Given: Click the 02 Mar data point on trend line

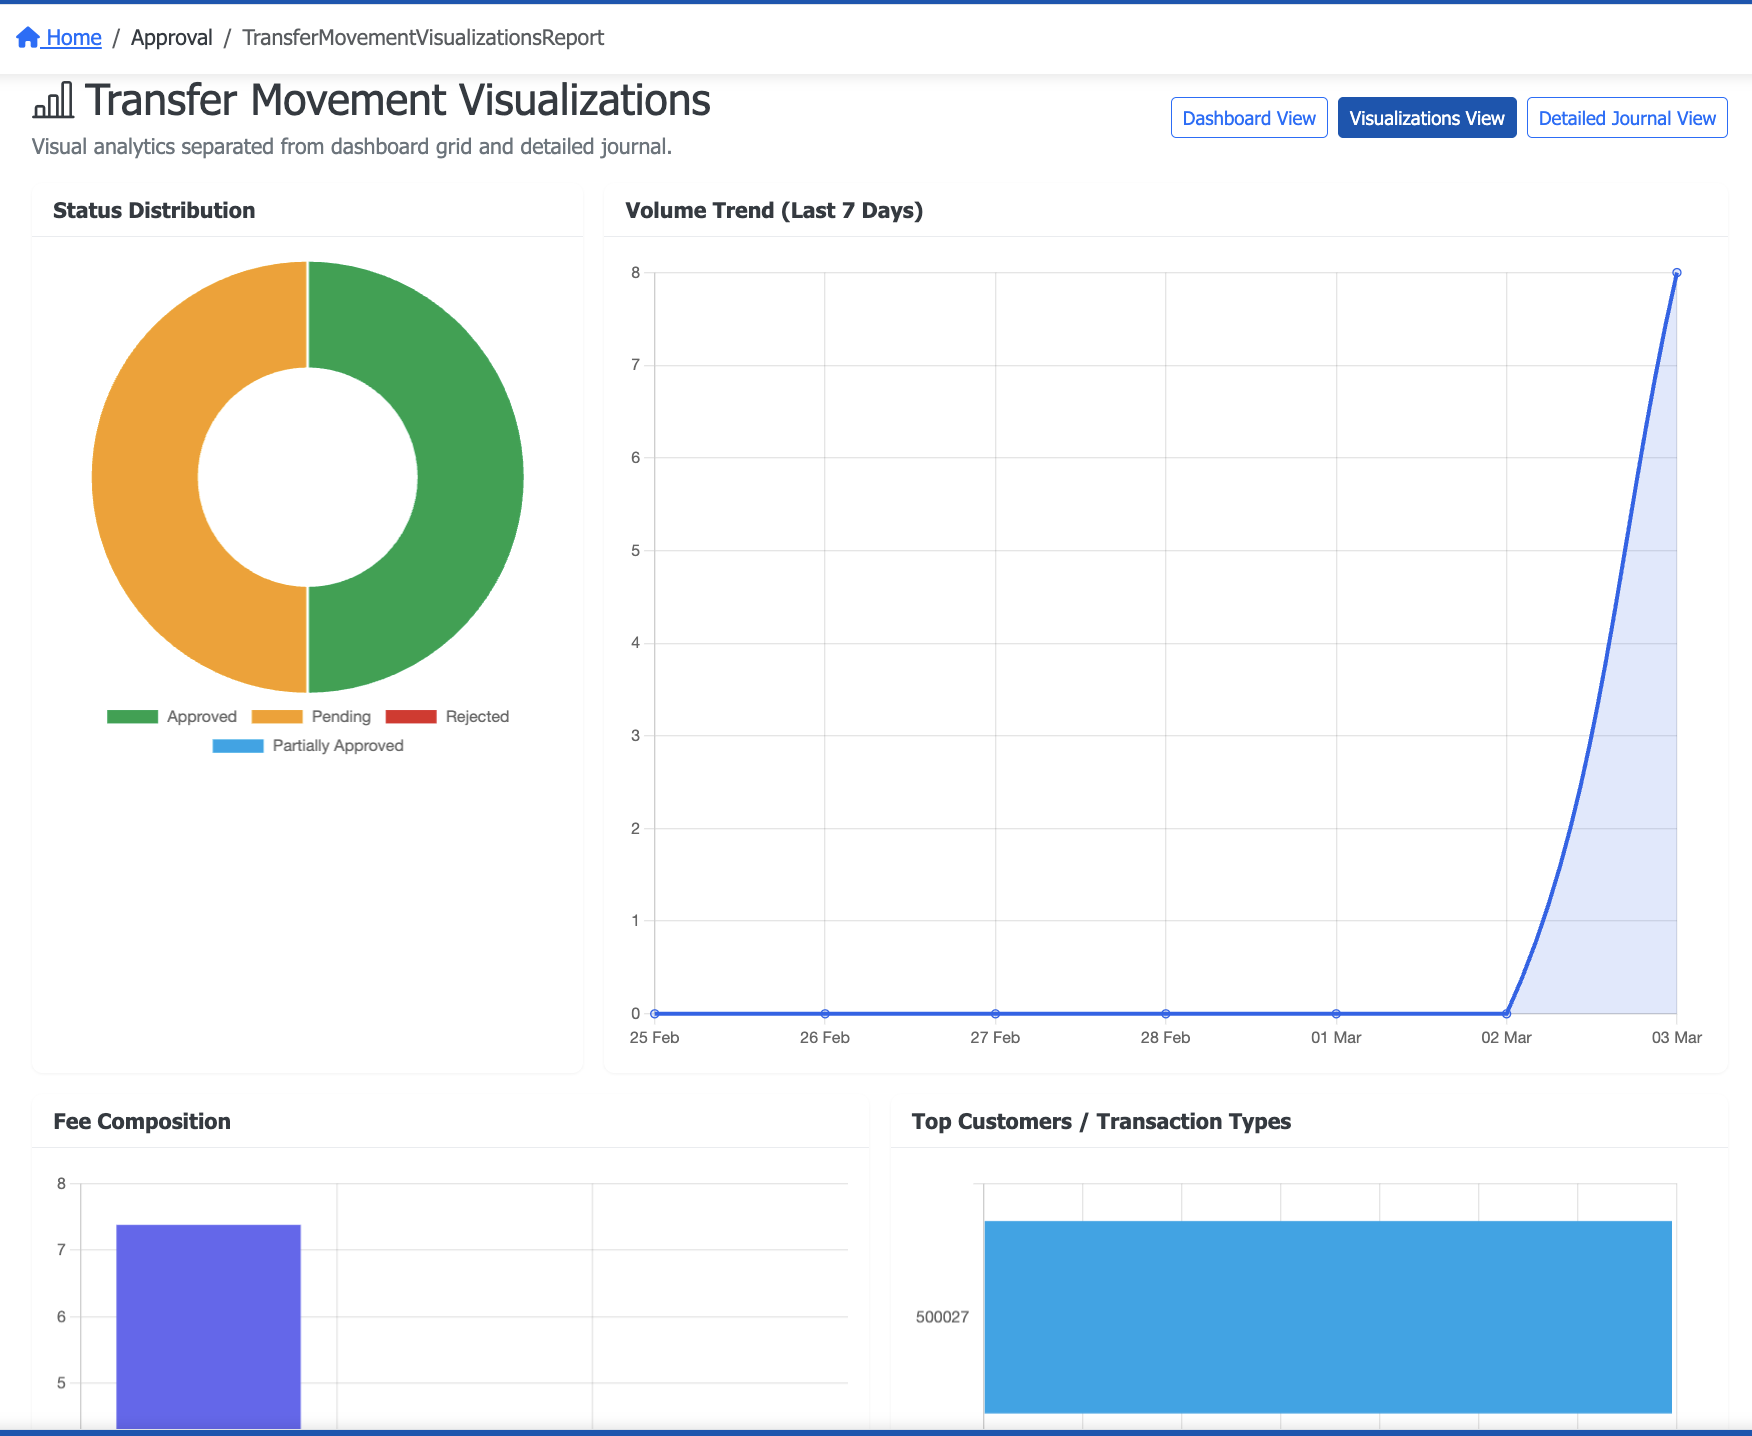Looking at the screenshot, I should pyautogui.click(x=1506, y=1013).
